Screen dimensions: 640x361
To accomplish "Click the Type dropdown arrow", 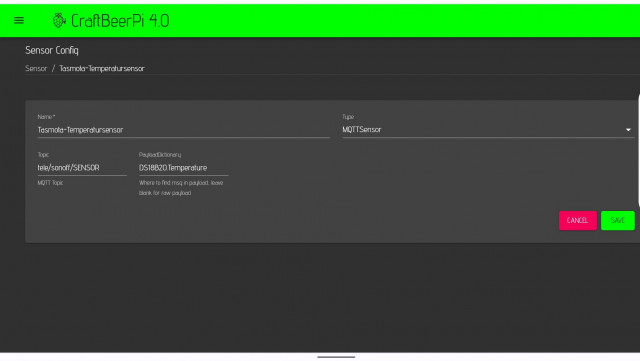I will point(628,130).
